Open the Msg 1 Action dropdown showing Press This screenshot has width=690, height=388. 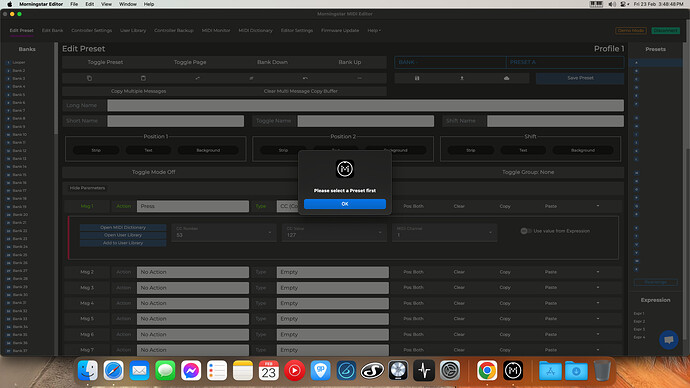click(193, 206)
